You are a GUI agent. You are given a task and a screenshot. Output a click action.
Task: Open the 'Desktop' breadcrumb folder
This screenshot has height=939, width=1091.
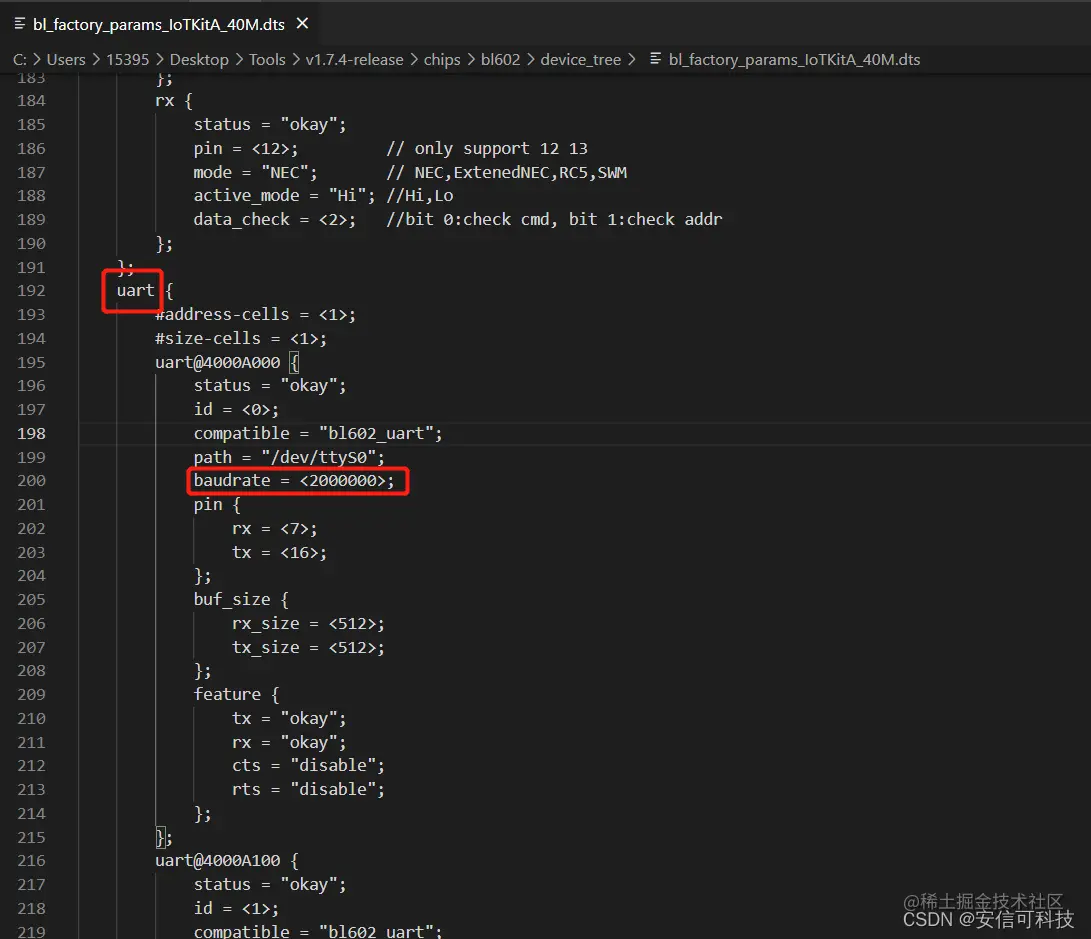(x=199, y=60)
